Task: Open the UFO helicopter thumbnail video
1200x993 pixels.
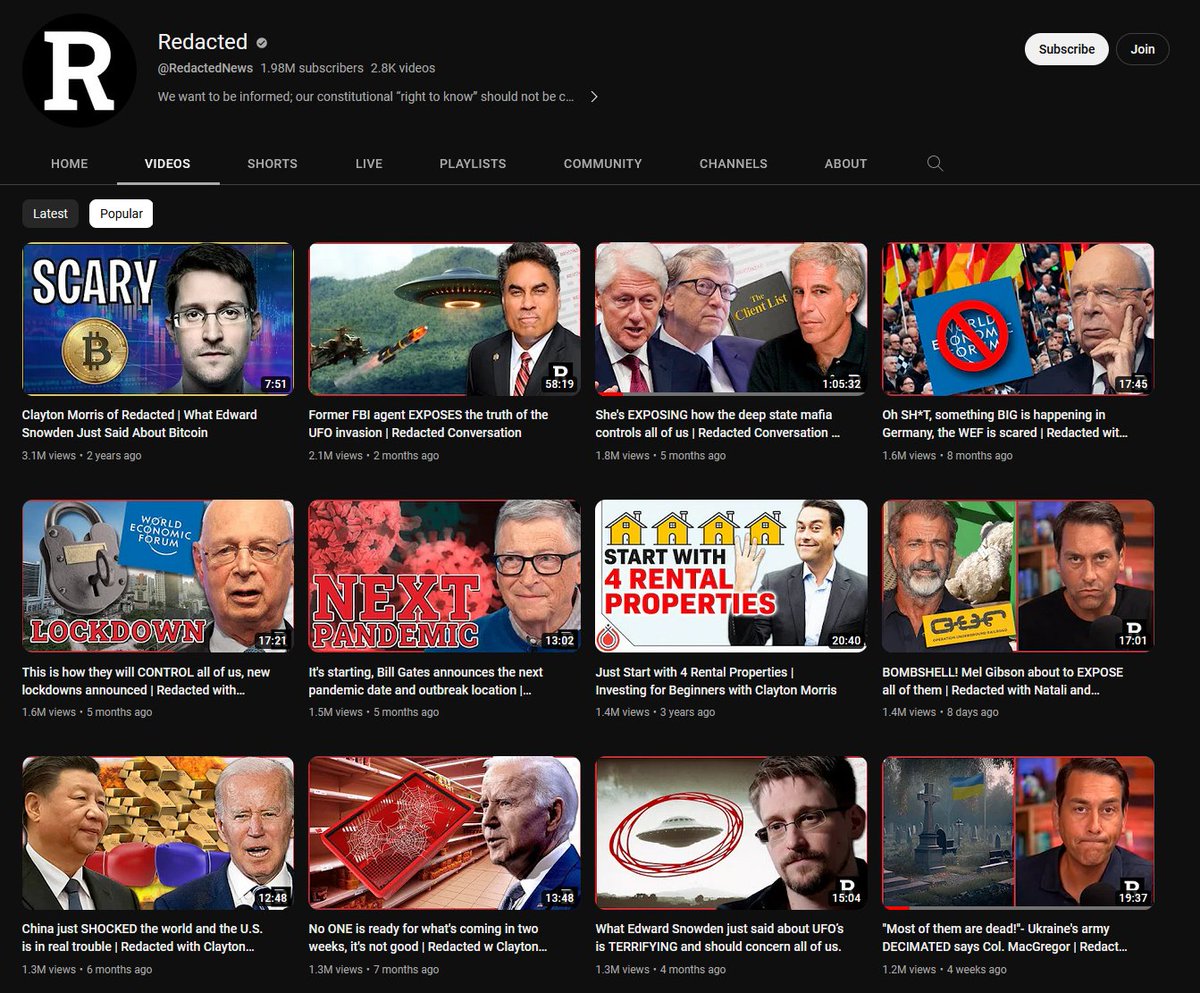Action: [444, 319]
